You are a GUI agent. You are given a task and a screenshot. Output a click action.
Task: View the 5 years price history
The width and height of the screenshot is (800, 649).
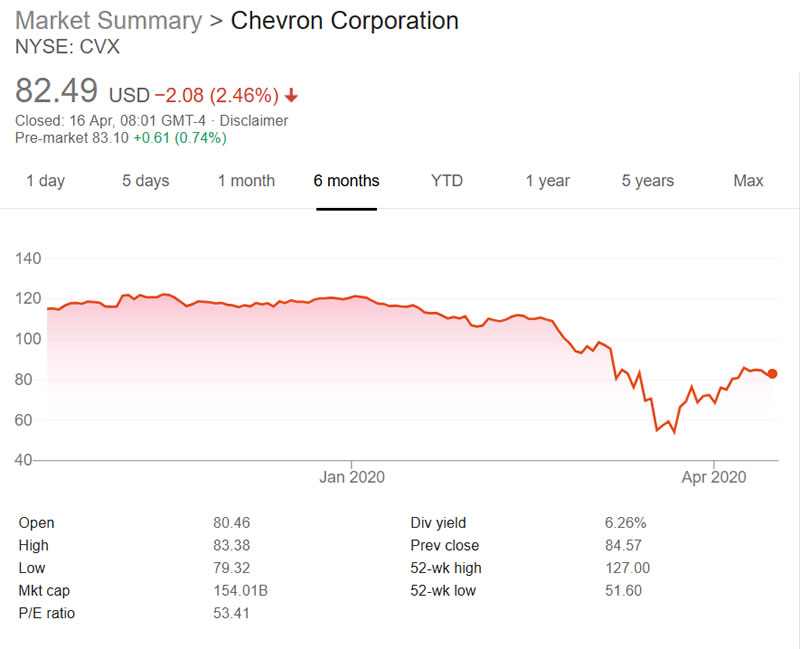pos(648,181)
